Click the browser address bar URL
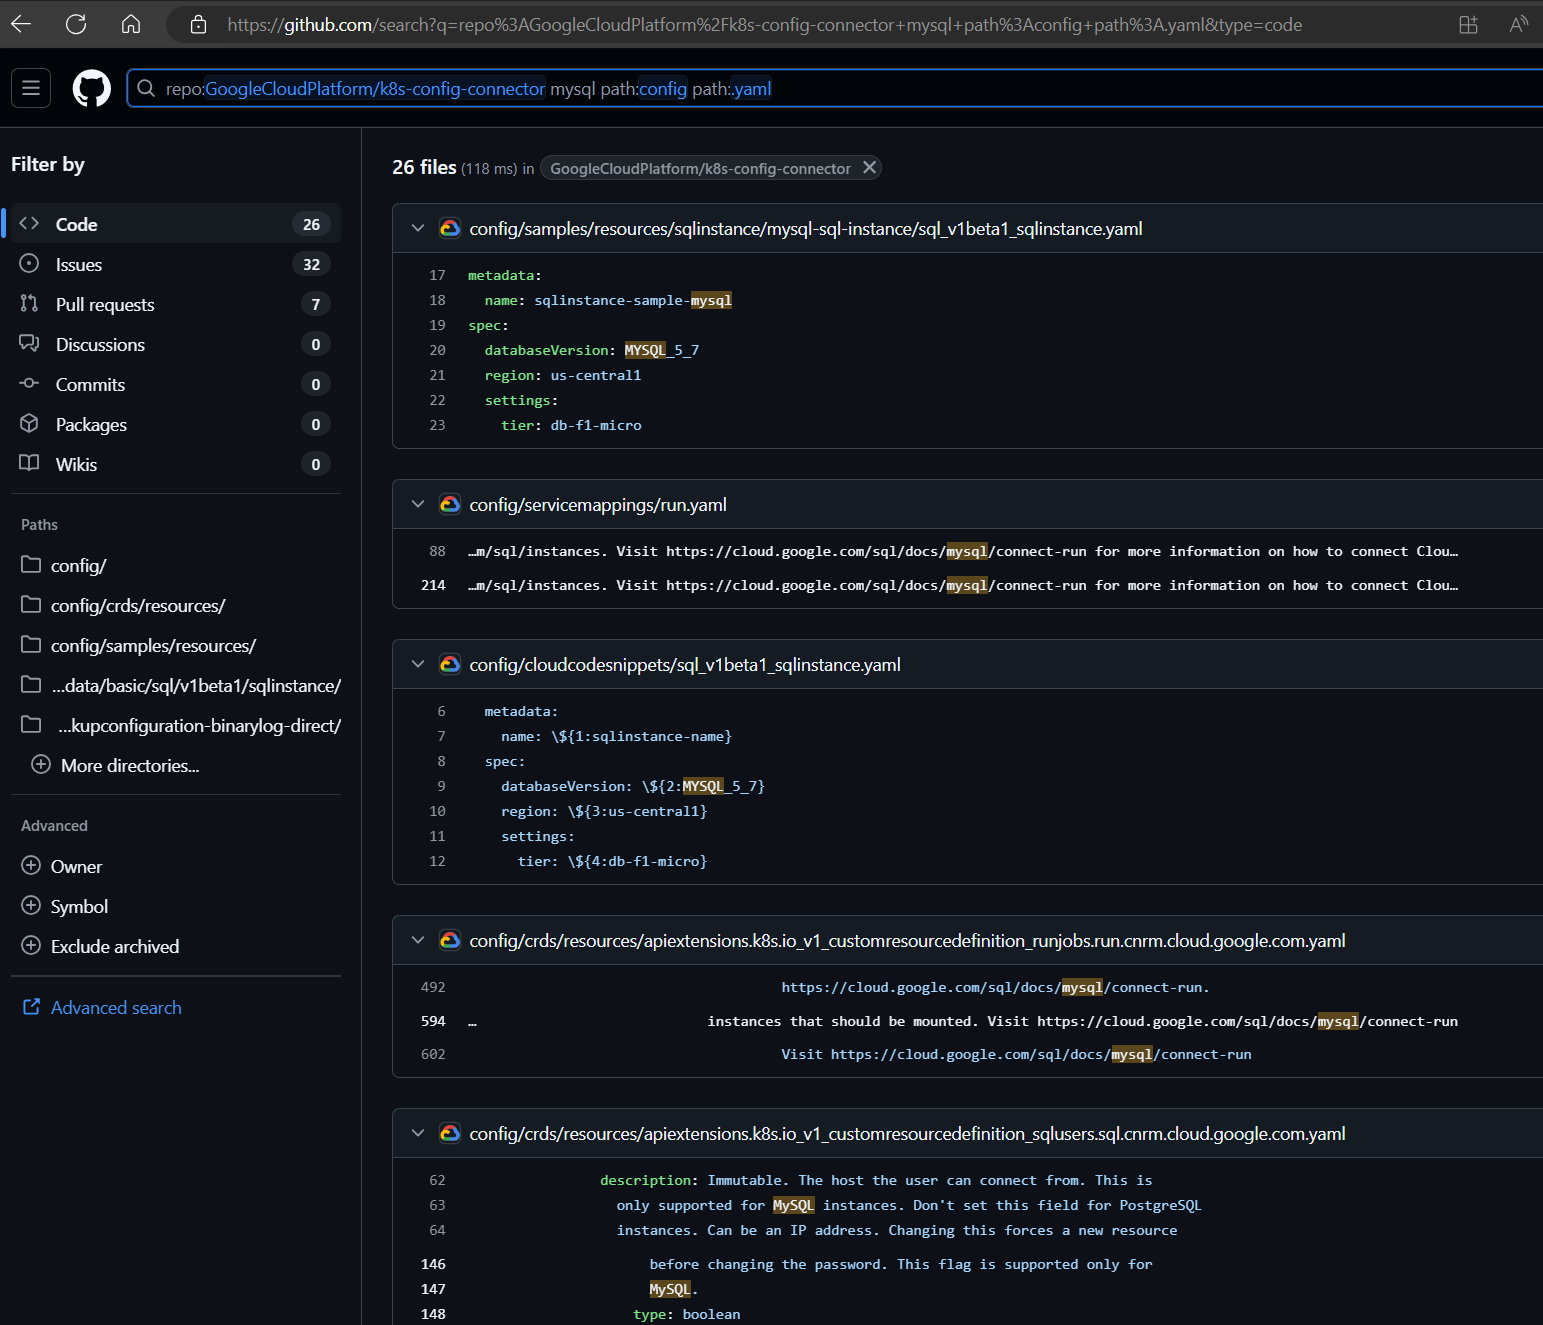The width and height of the screenshot is (1543, 1325). pyautogui.click(x=764, y=24)
